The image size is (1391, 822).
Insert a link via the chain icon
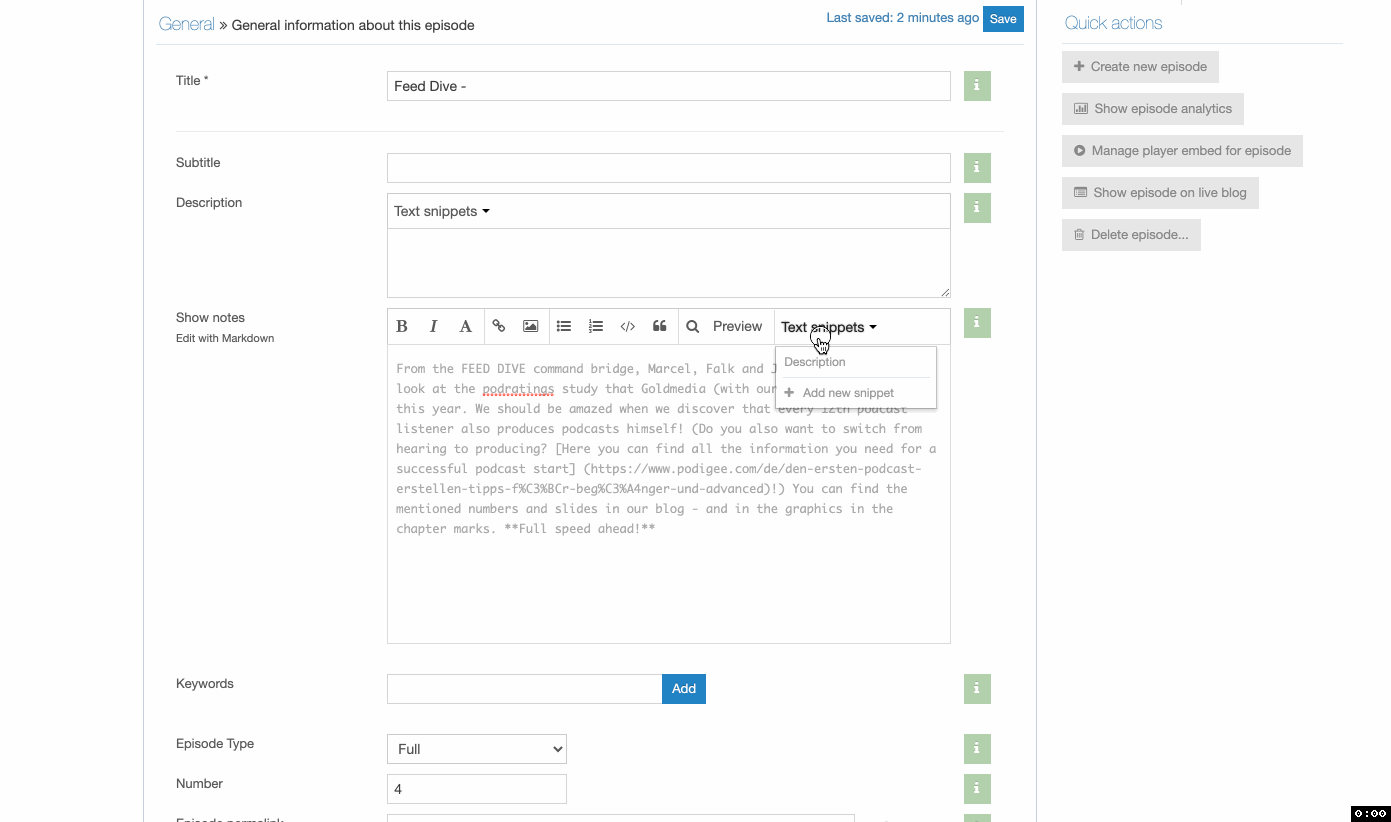tap(499, 326)
